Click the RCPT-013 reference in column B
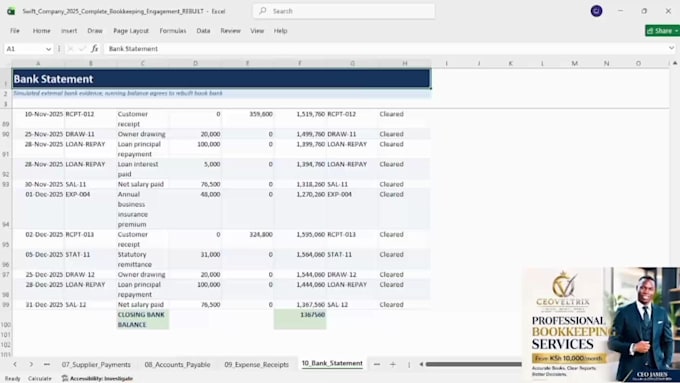680x383 pixels. [x=90, y=239]
